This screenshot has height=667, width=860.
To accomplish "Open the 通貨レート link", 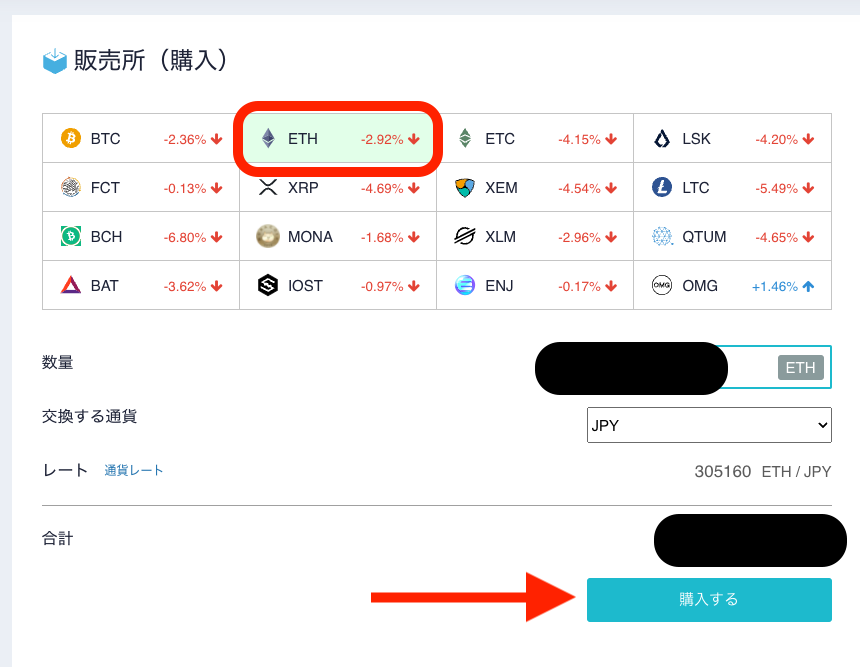I will pos(134,471).
